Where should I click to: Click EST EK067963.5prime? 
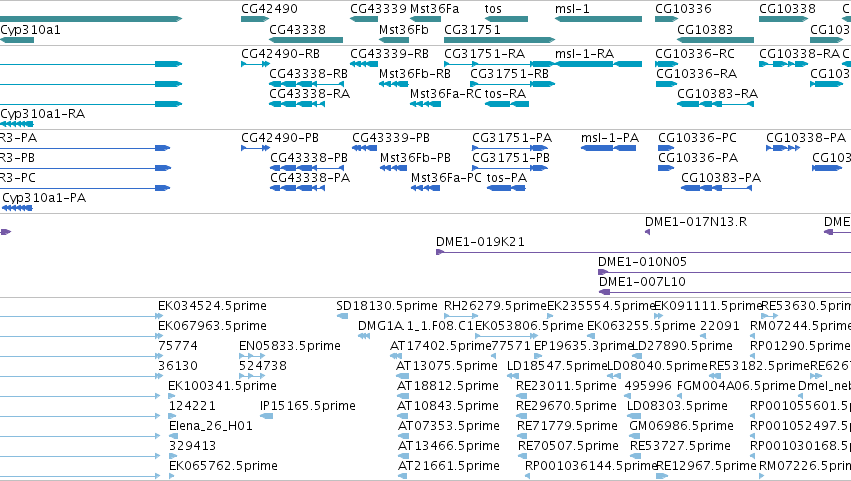212,326
